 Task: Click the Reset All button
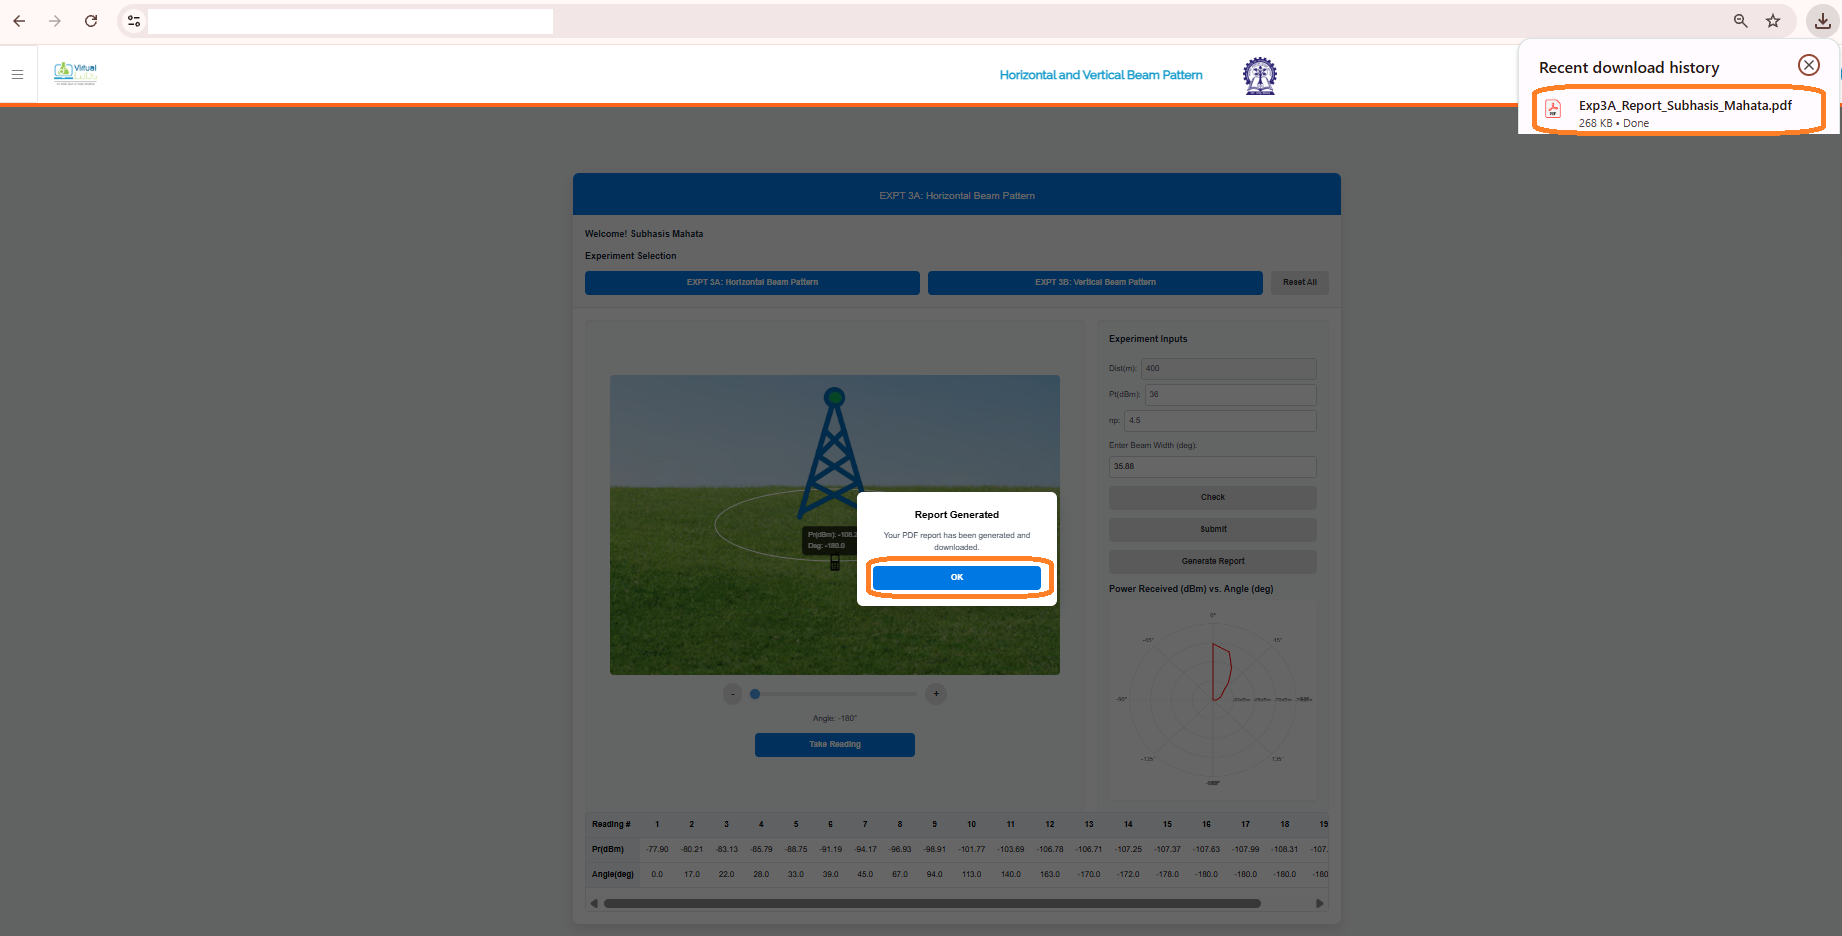1299,283
